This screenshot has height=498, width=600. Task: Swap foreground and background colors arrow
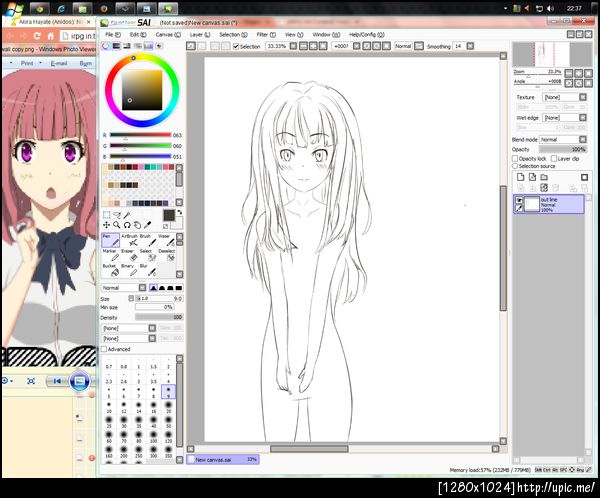[x=179, y=212]
